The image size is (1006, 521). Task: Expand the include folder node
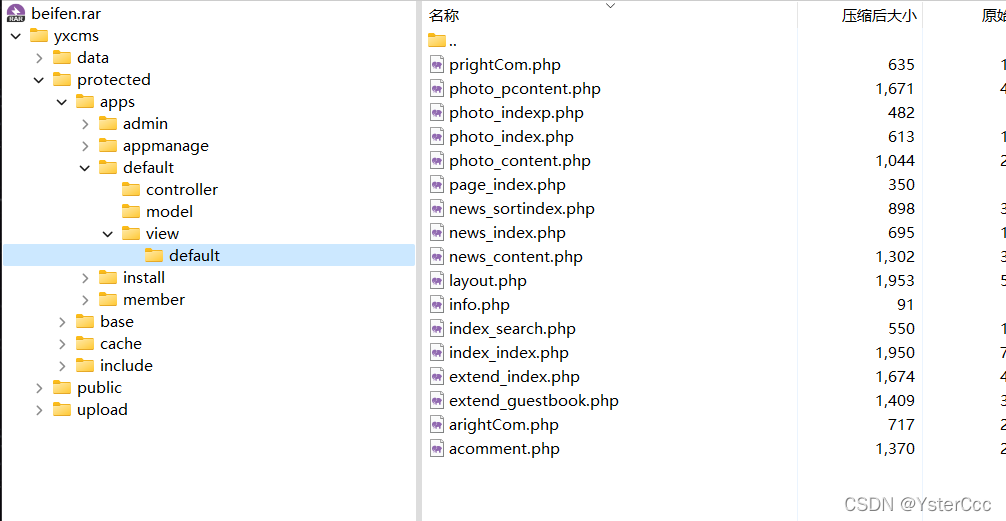tap(62, 366)
